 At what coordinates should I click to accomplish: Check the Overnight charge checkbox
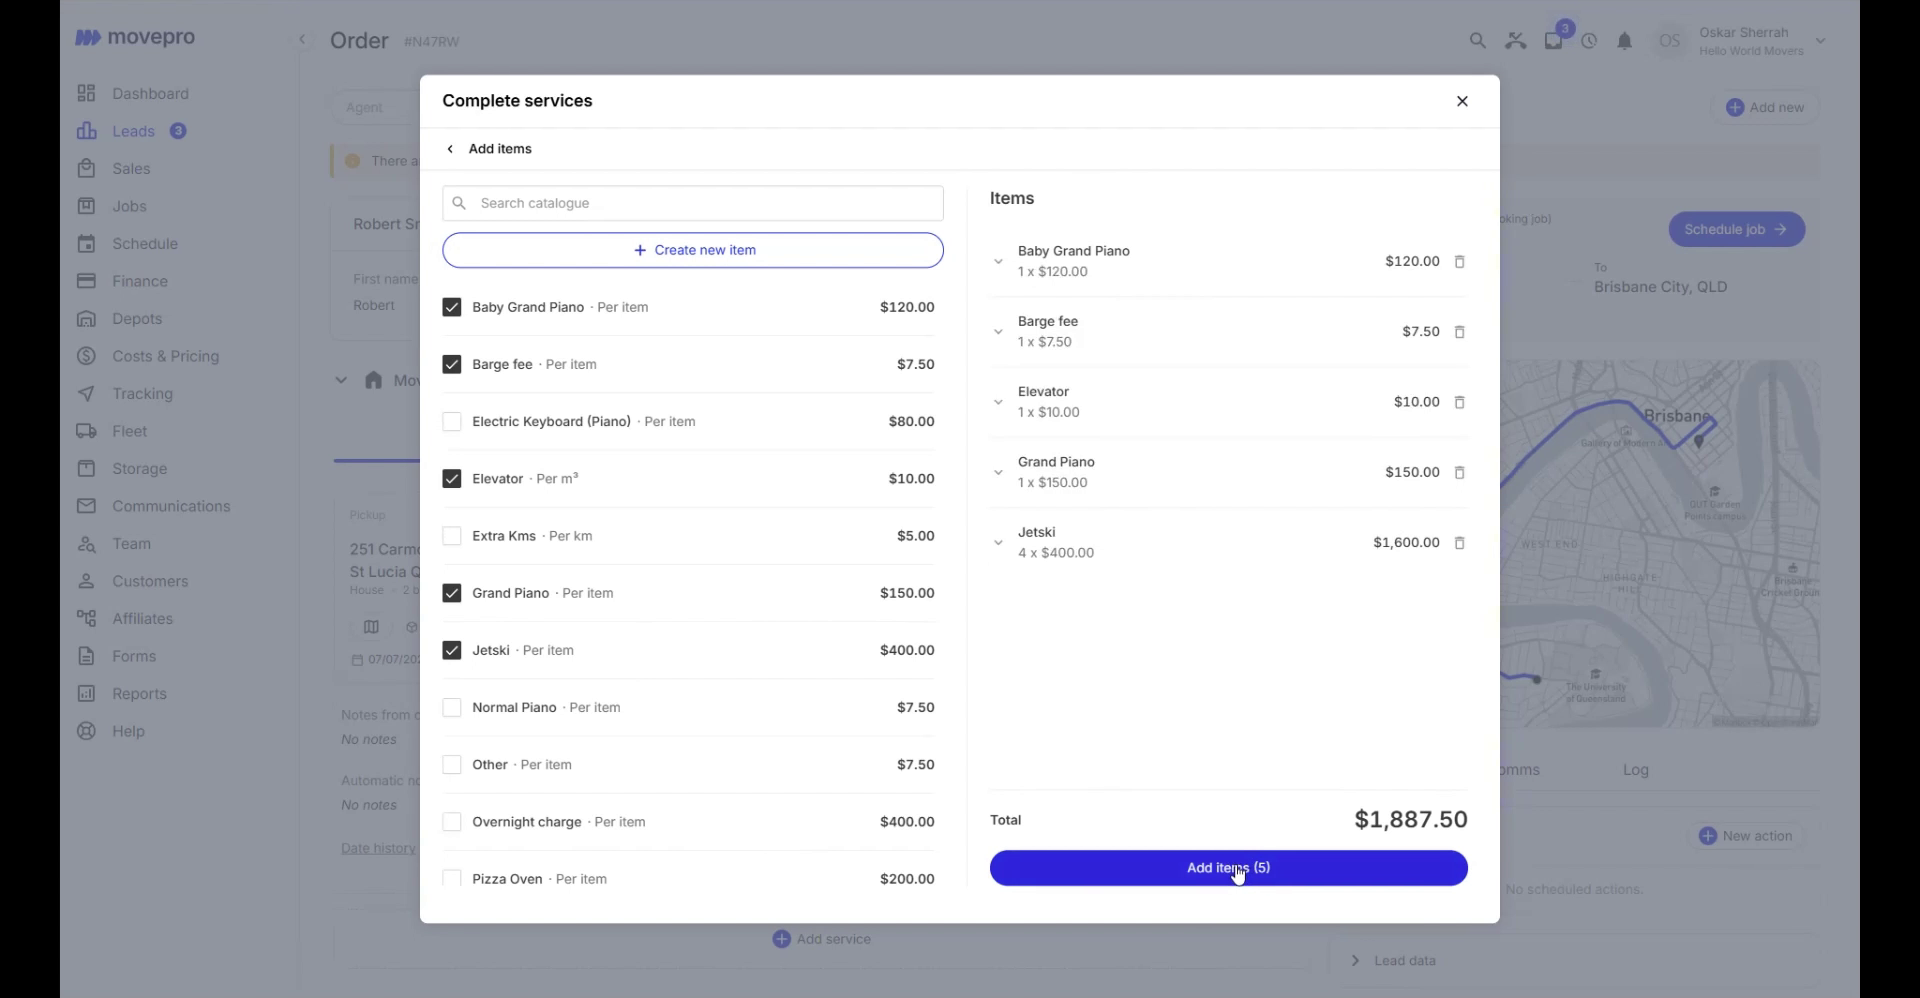(452, 822)
